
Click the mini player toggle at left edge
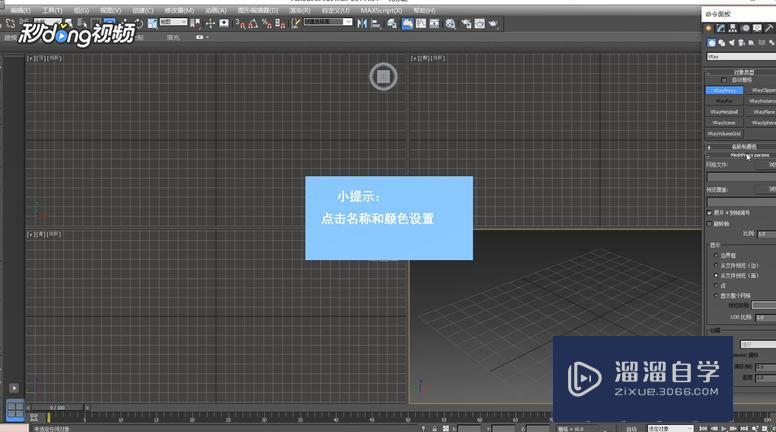[14, 388]
